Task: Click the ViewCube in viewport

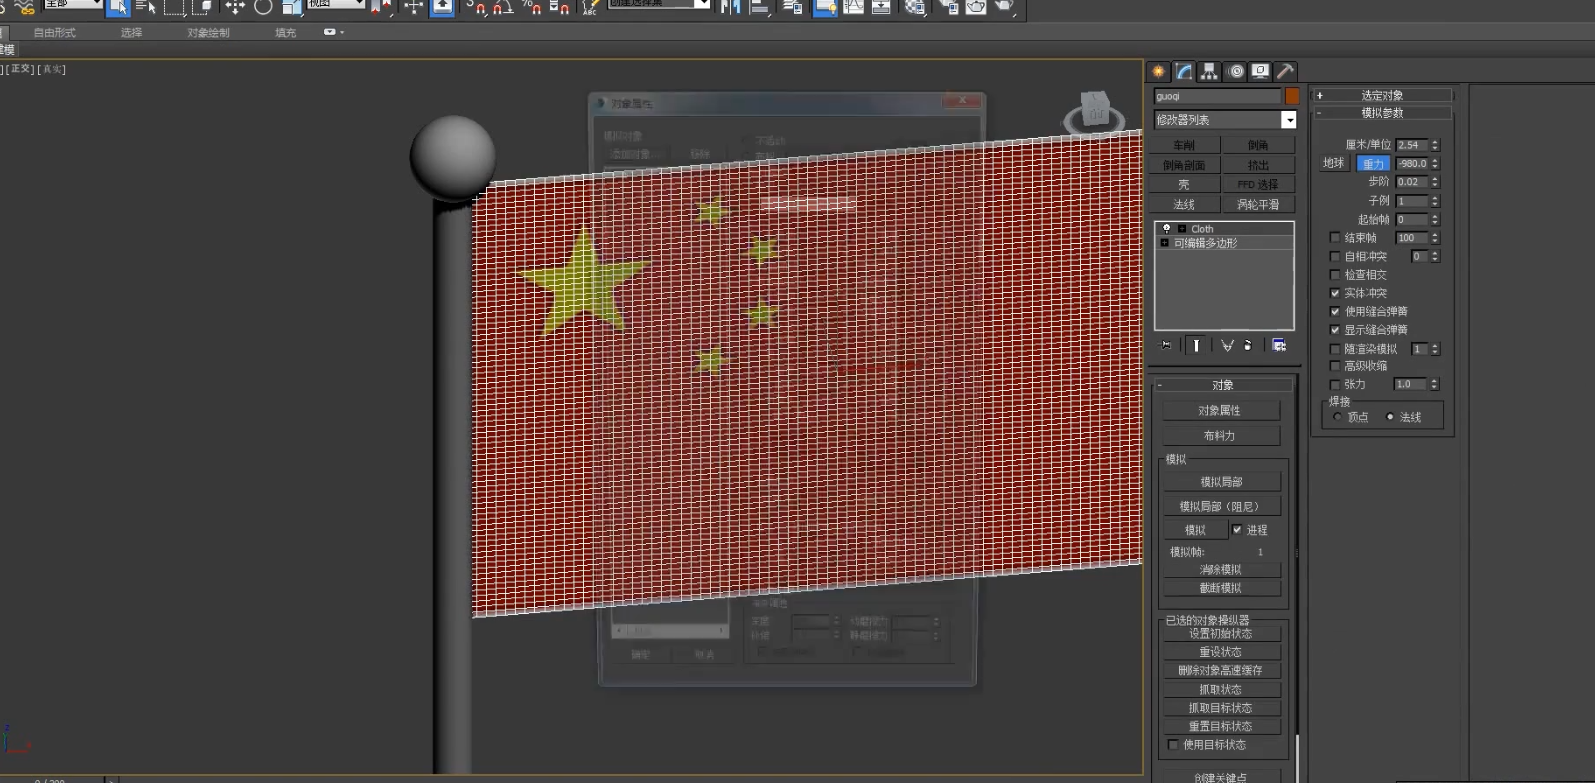Action: [x=1095, y=111]
